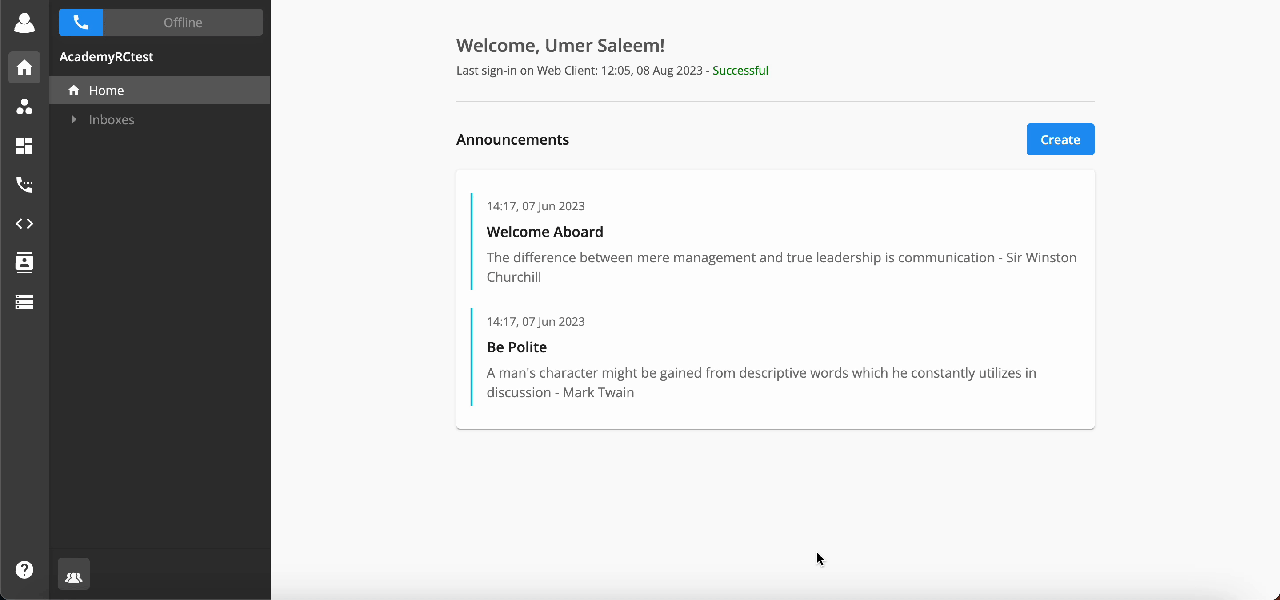Toggle the Offline status selector
The width and height of the screenshot is (1280, 600).
(183, 22)
